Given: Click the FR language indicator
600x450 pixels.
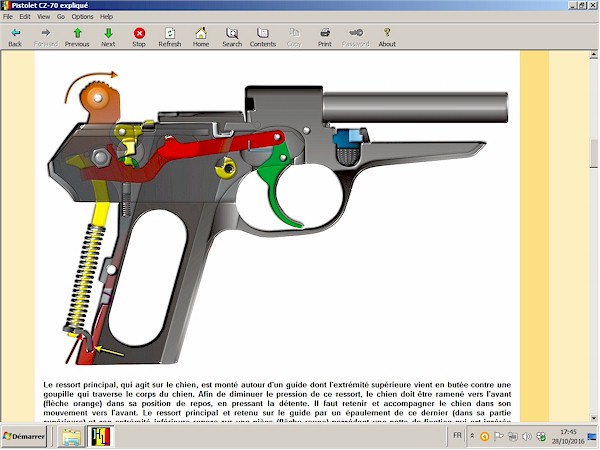Looking at the screenshot, I should (x=457, y=436).
